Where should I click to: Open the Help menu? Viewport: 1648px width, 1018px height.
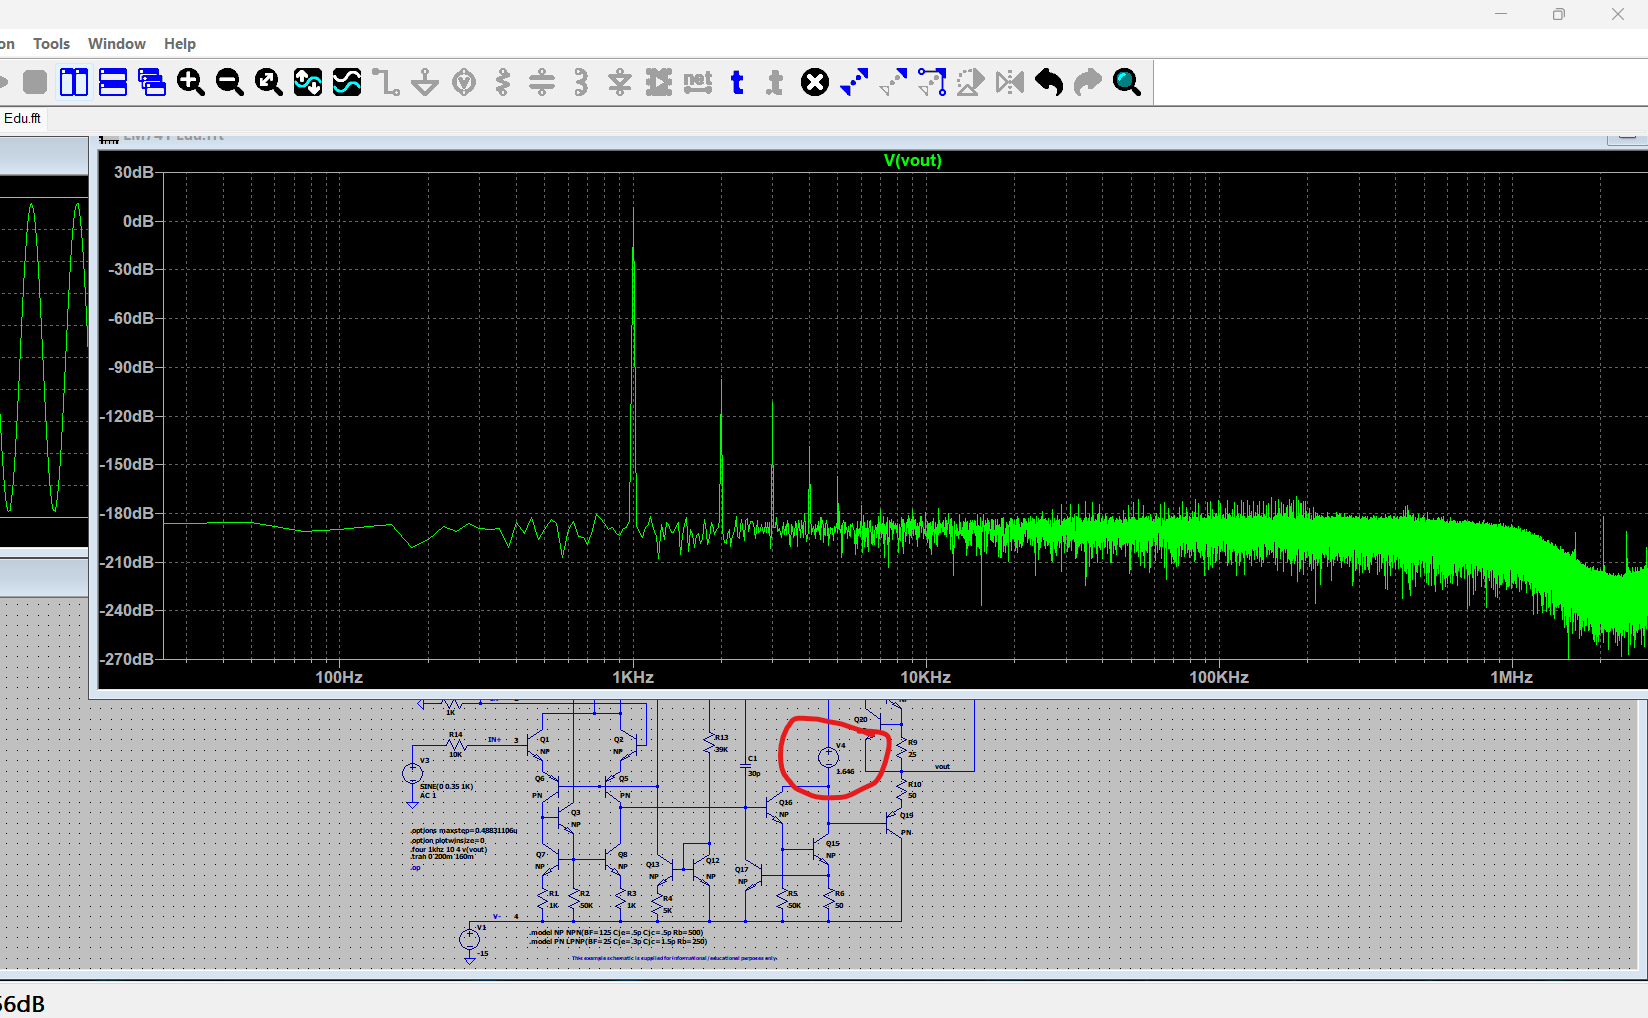[180, 44]
